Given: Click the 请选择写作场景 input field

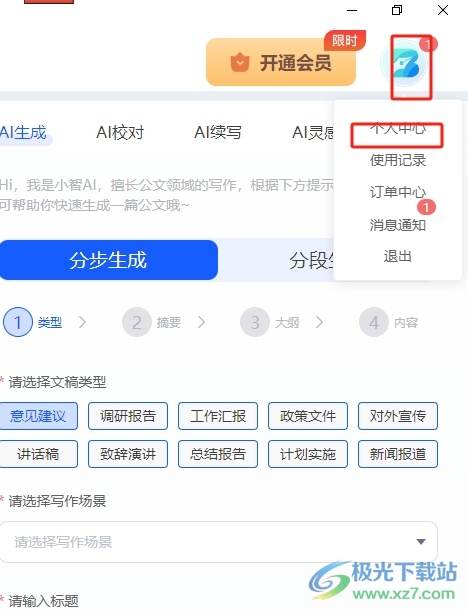Looking at the screenshot, I should click(219, 542).
